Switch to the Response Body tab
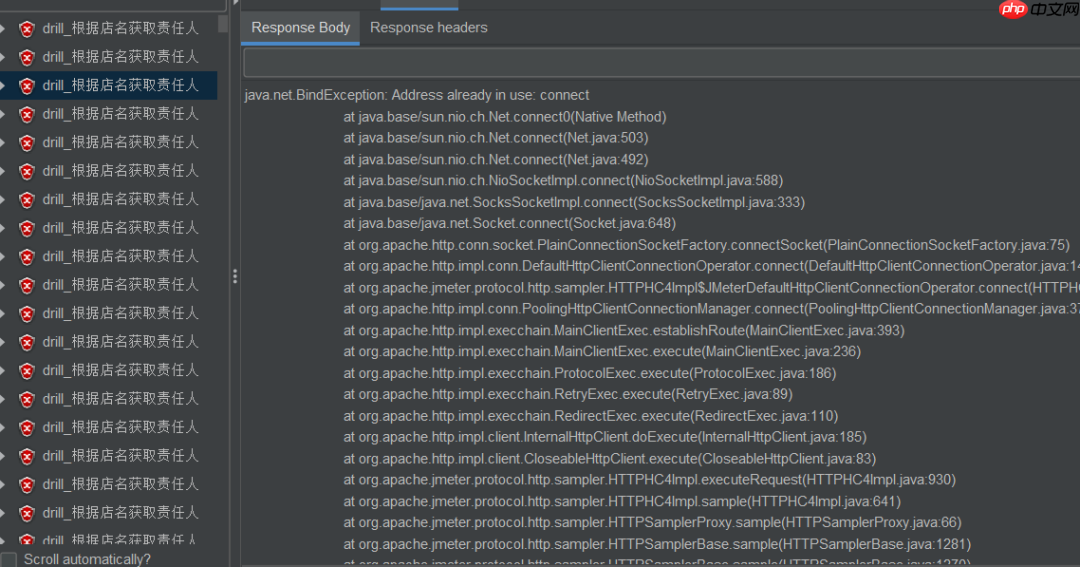Viewport: 1080px width, 567px height. [x=300, y=28]
